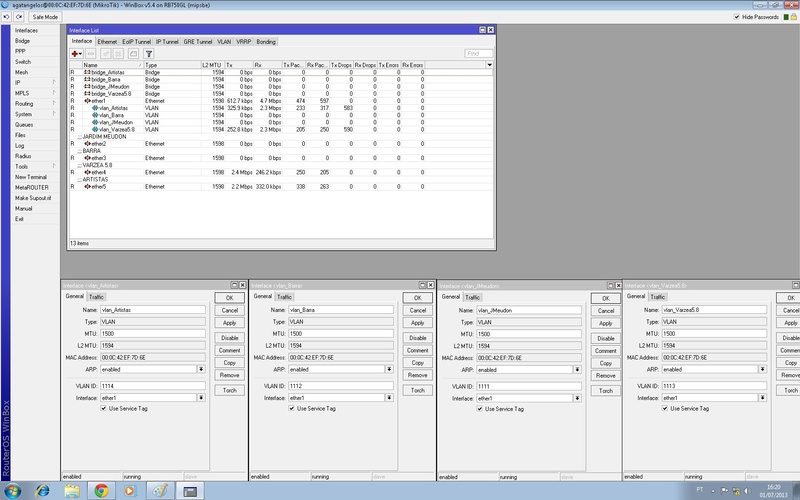Open the Windows Start menu
This screenshot has width=800, height=500.
click(12, 491)
